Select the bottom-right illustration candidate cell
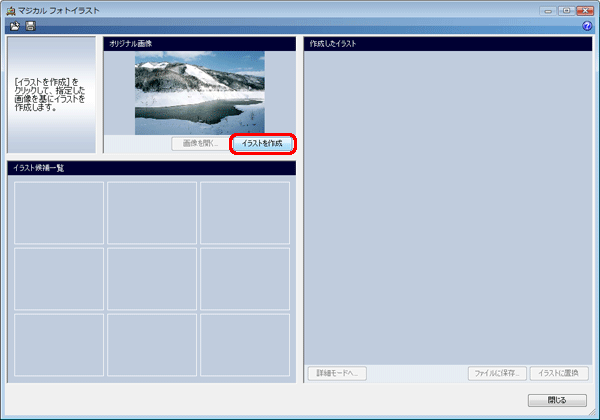This screenshot has width=600, height=420. tap(245, 344)
